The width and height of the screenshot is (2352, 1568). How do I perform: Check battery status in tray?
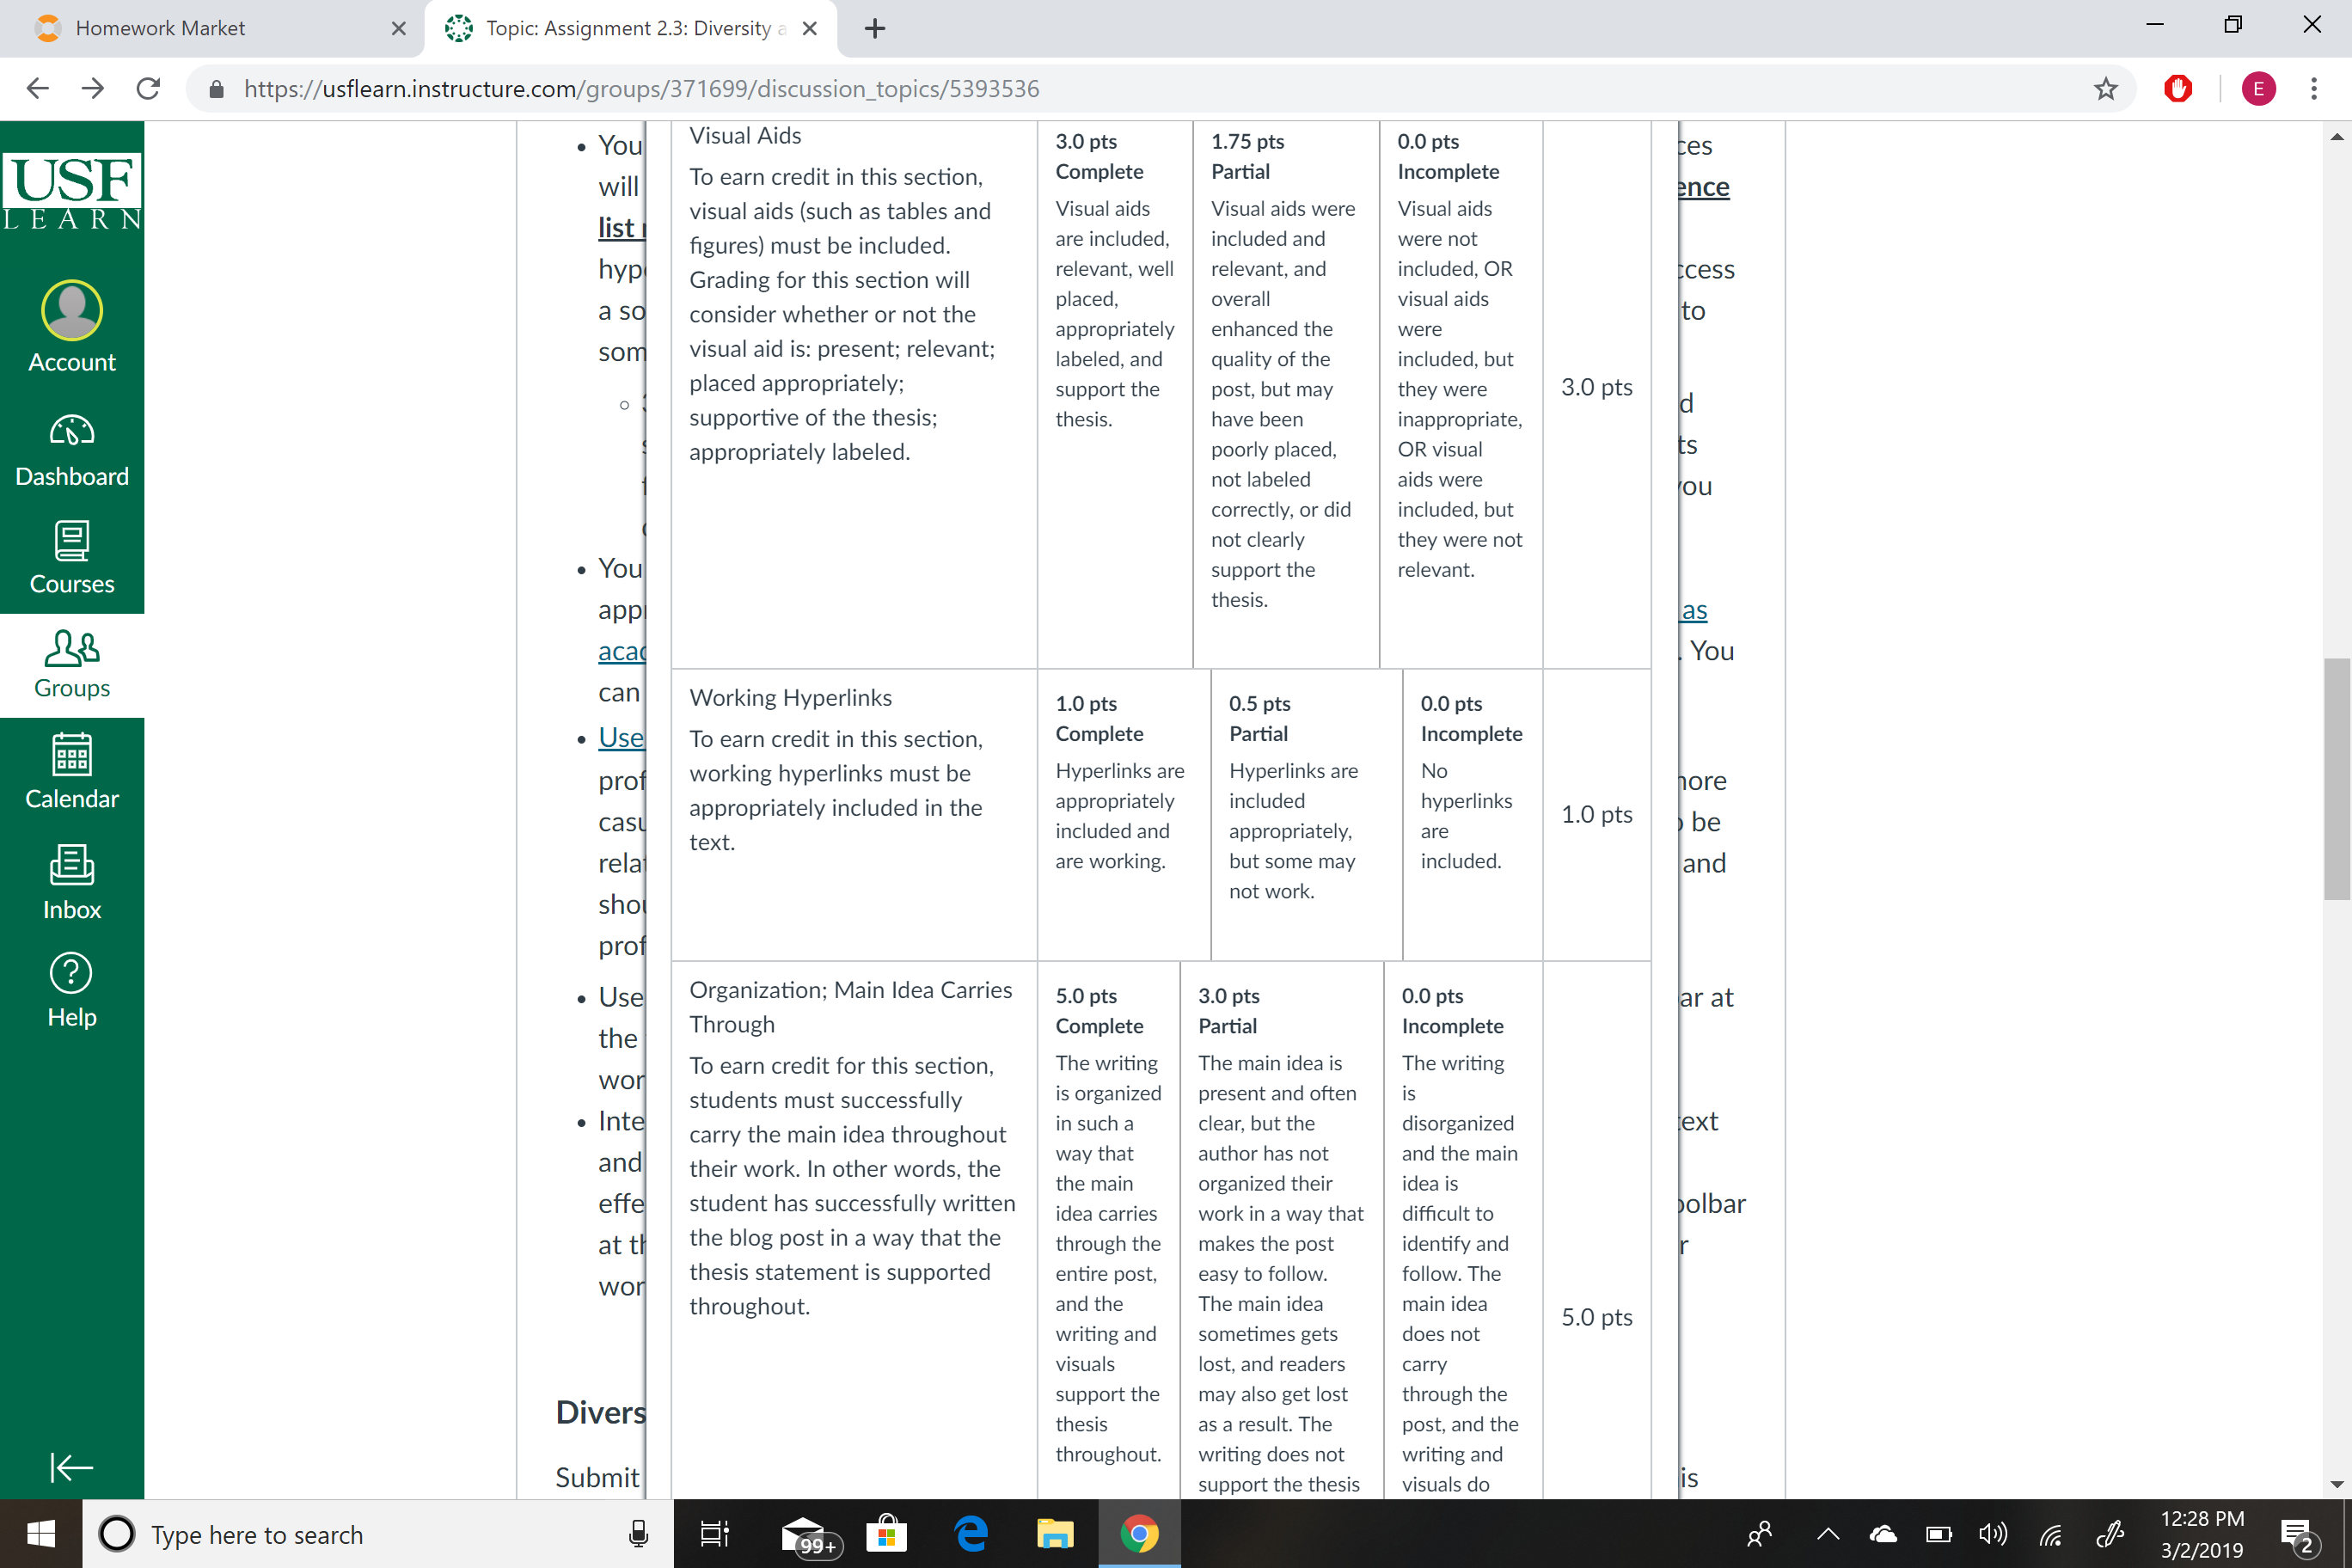[1939, 1534]
